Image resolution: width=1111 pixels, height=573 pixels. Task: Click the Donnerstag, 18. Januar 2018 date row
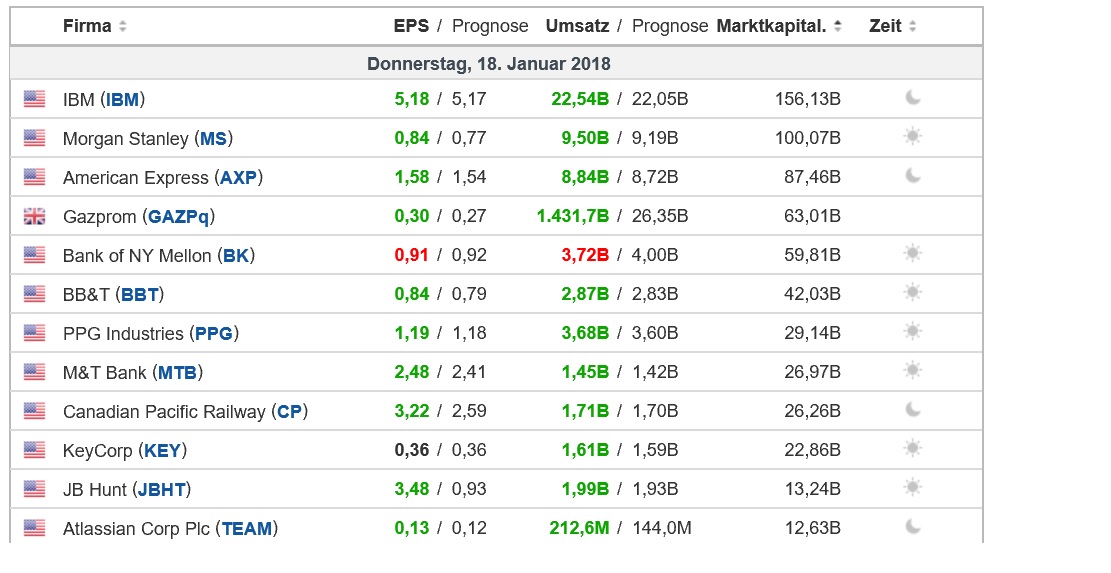pos(489,63)
